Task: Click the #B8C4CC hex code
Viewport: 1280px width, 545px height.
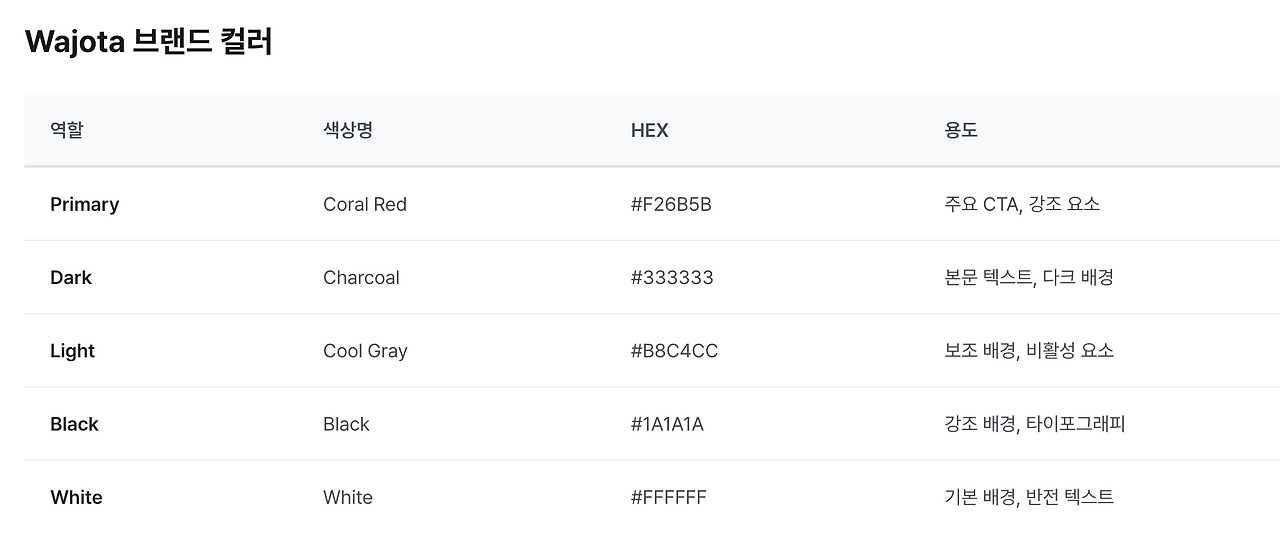Action: coord(674,351)
